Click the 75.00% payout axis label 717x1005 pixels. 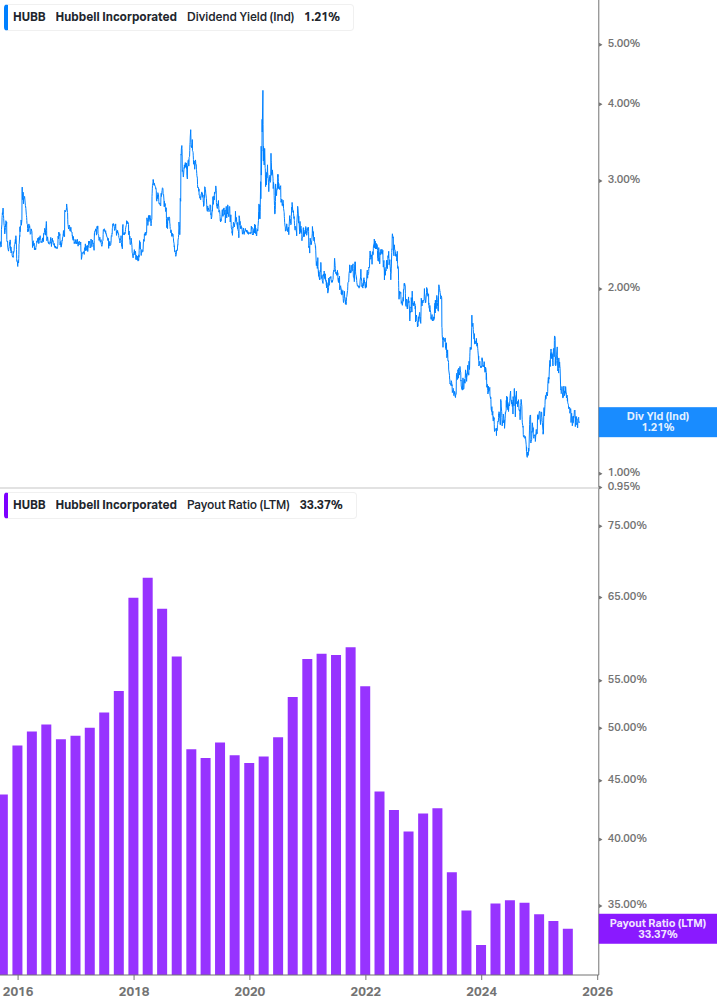pyautogui.click(x=627, y=526)
